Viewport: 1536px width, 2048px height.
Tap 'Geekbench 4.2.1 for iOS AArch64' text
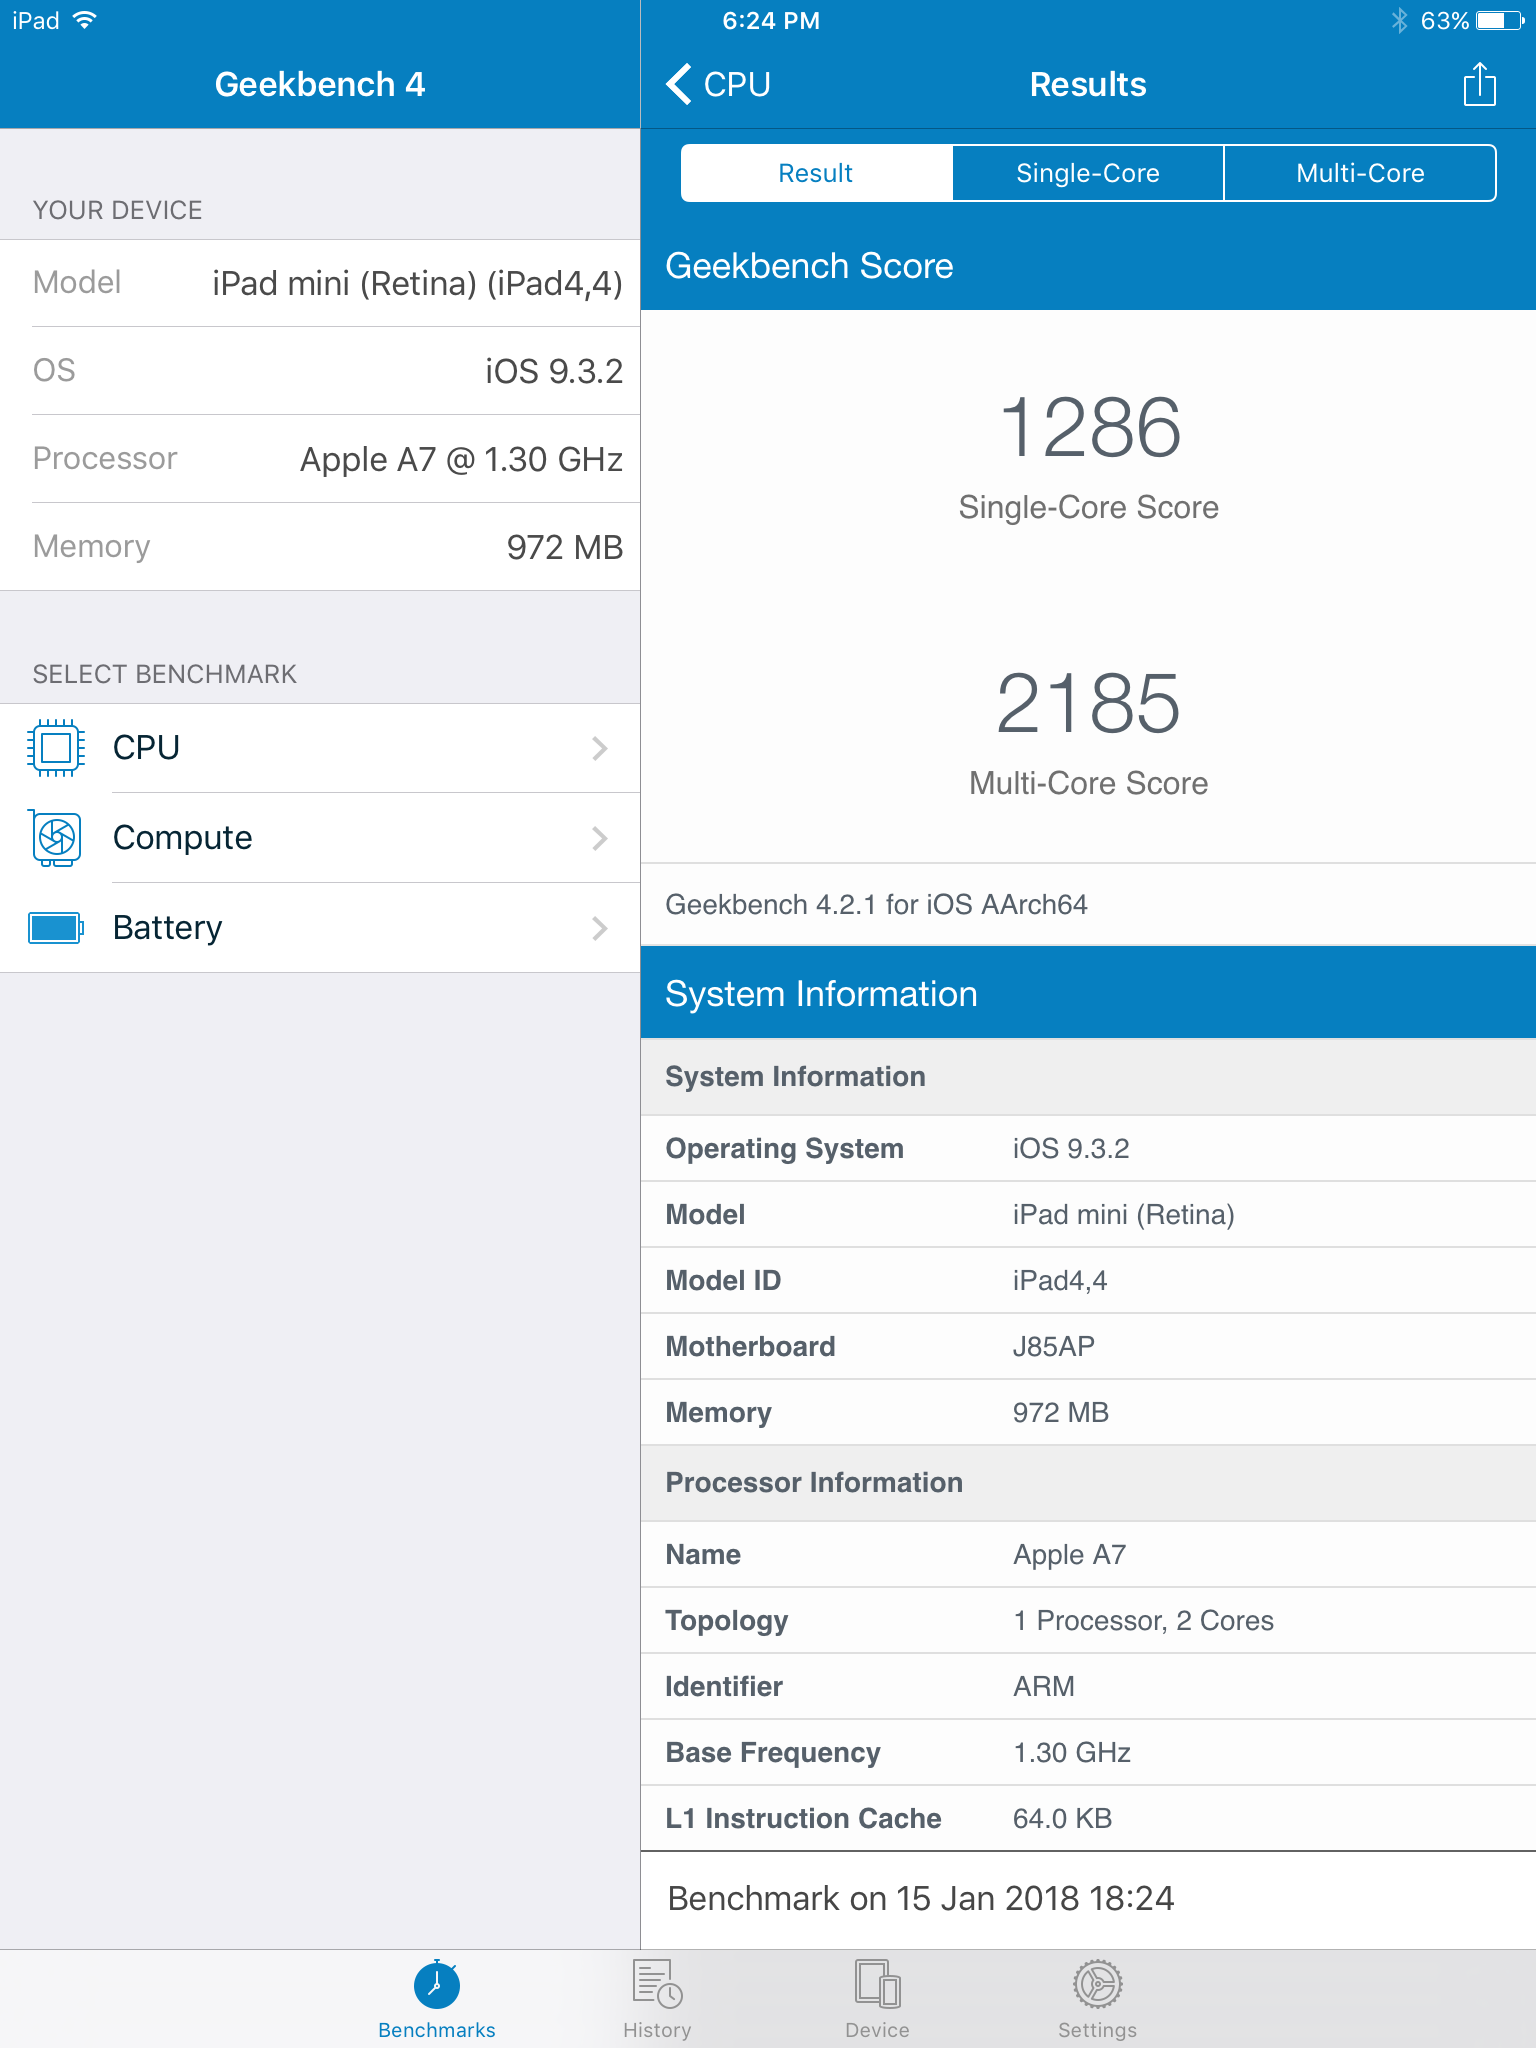click(x=876, y=904)
